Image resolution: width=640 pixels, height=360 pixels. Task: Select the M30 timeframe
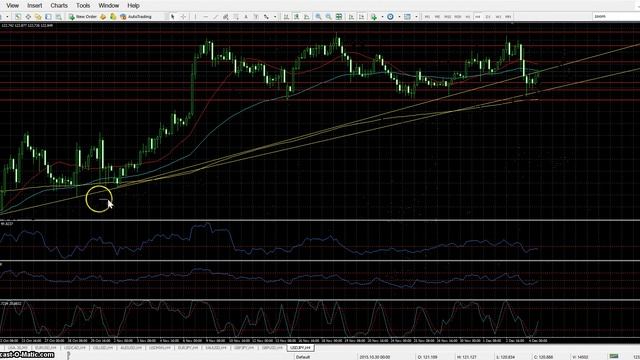pyautogui.click(x=458, y=17)
